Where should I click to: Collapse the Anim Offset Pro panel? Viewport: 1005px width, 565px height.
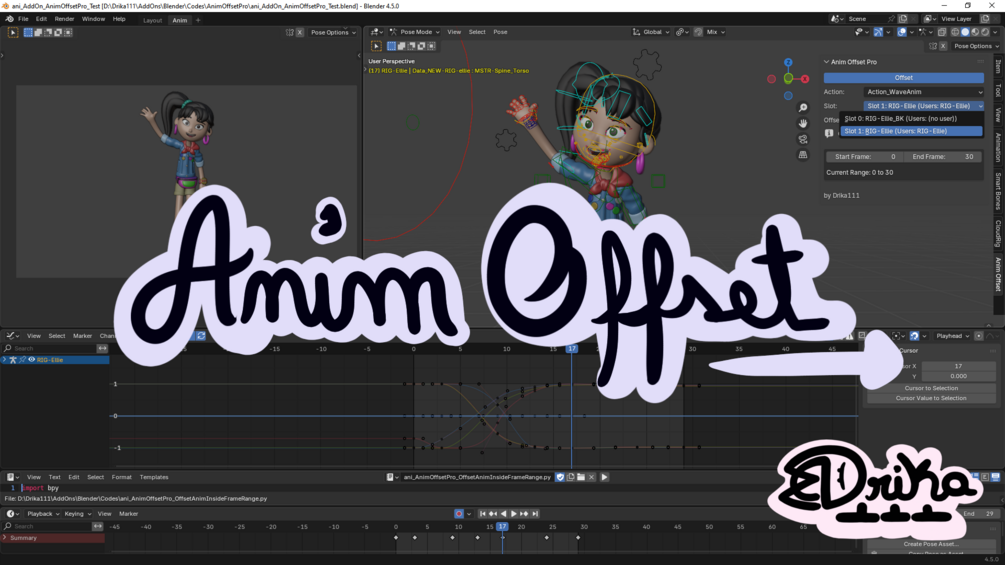[826, 62]
